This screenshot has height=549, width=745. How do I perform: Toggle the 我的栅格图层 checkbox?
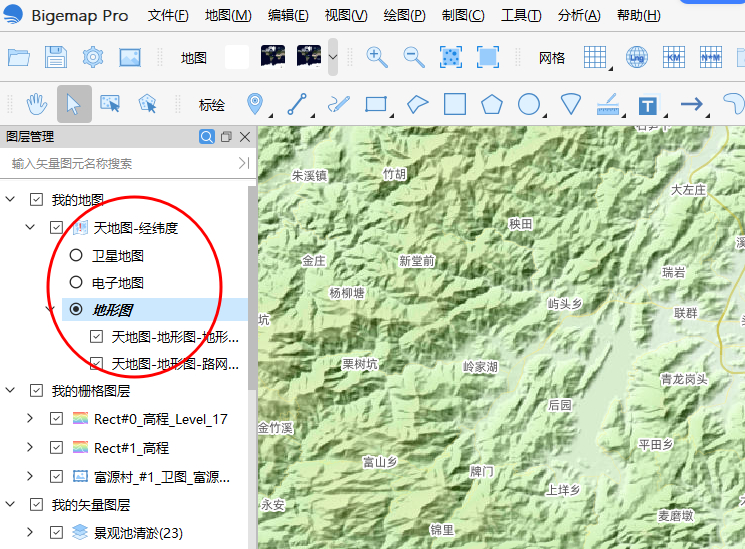[37, 390]
